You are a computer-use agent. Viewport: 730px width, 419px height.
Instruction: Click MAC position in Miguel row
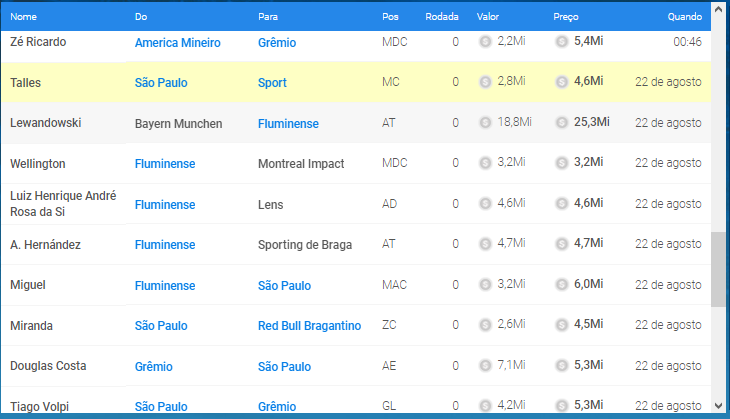coord(394,284)
